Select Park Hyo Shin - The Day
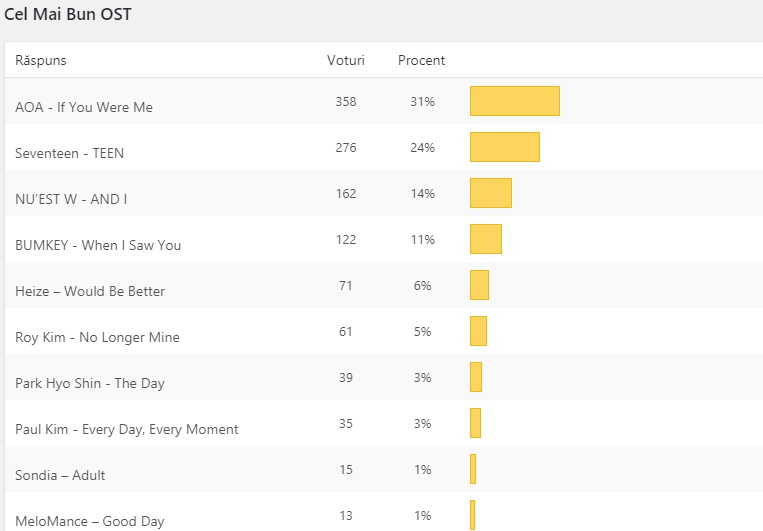Screen dimensions: 763x531 click(x=90, y=383)
